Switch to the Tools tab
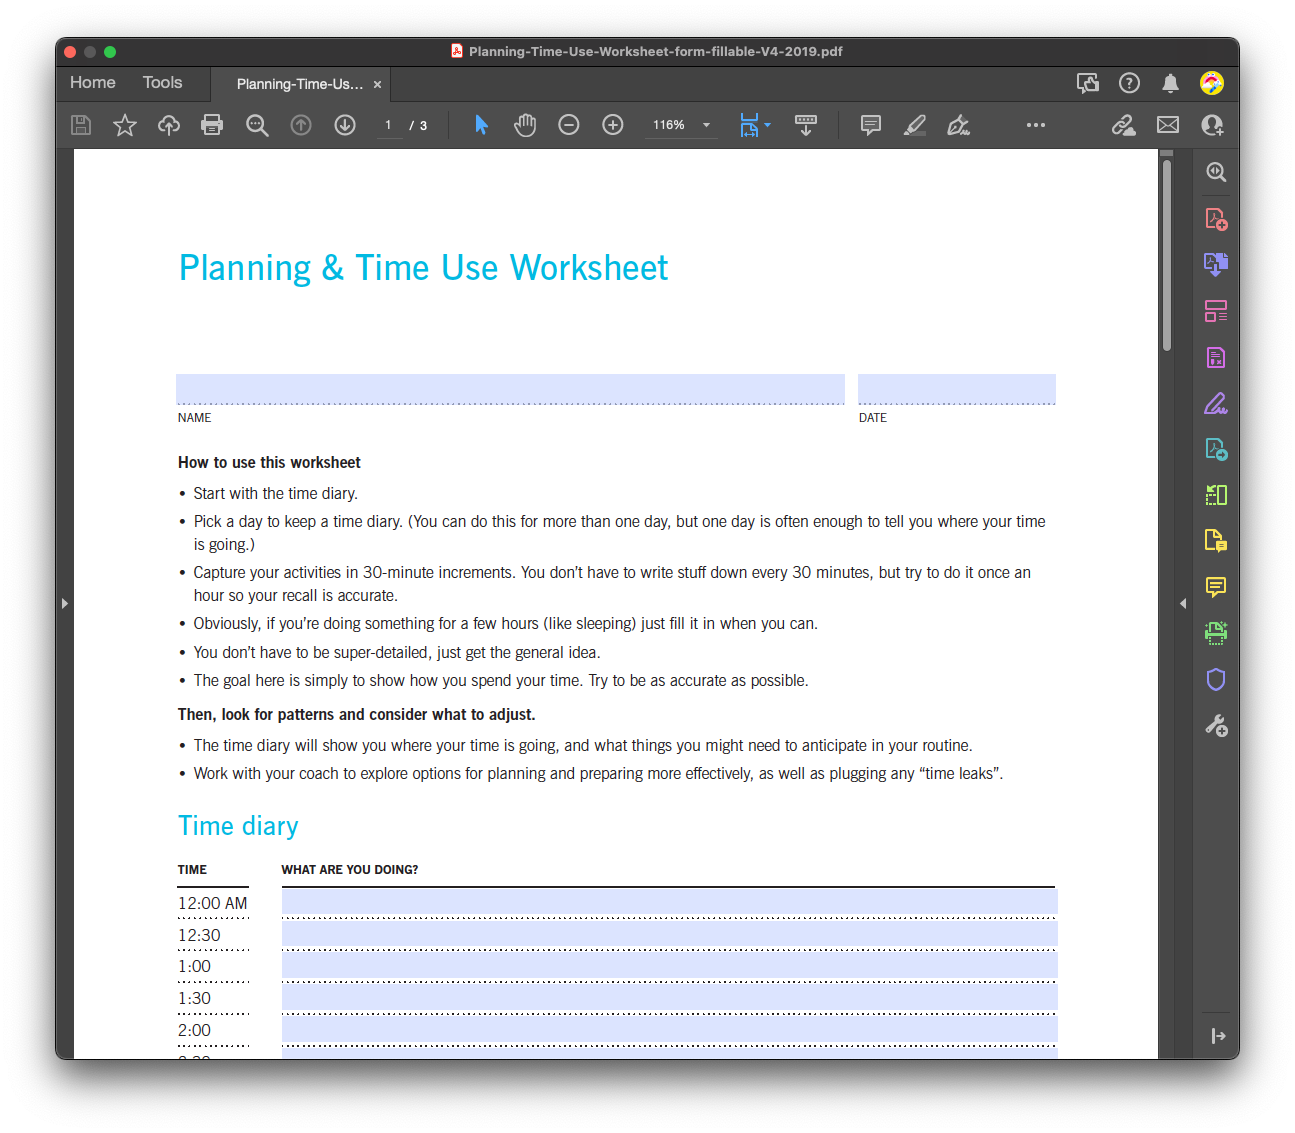This screenshot has height=1133, width=1295. (162, 83)
